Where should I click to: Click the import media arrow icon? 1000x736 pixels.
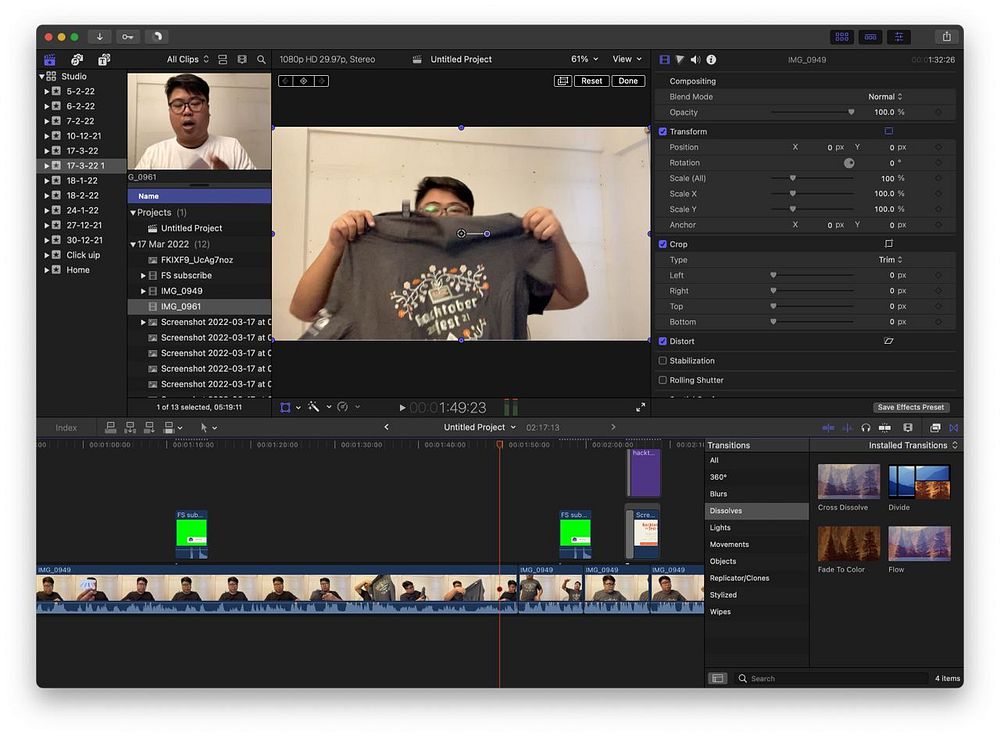tap(99, 37)
